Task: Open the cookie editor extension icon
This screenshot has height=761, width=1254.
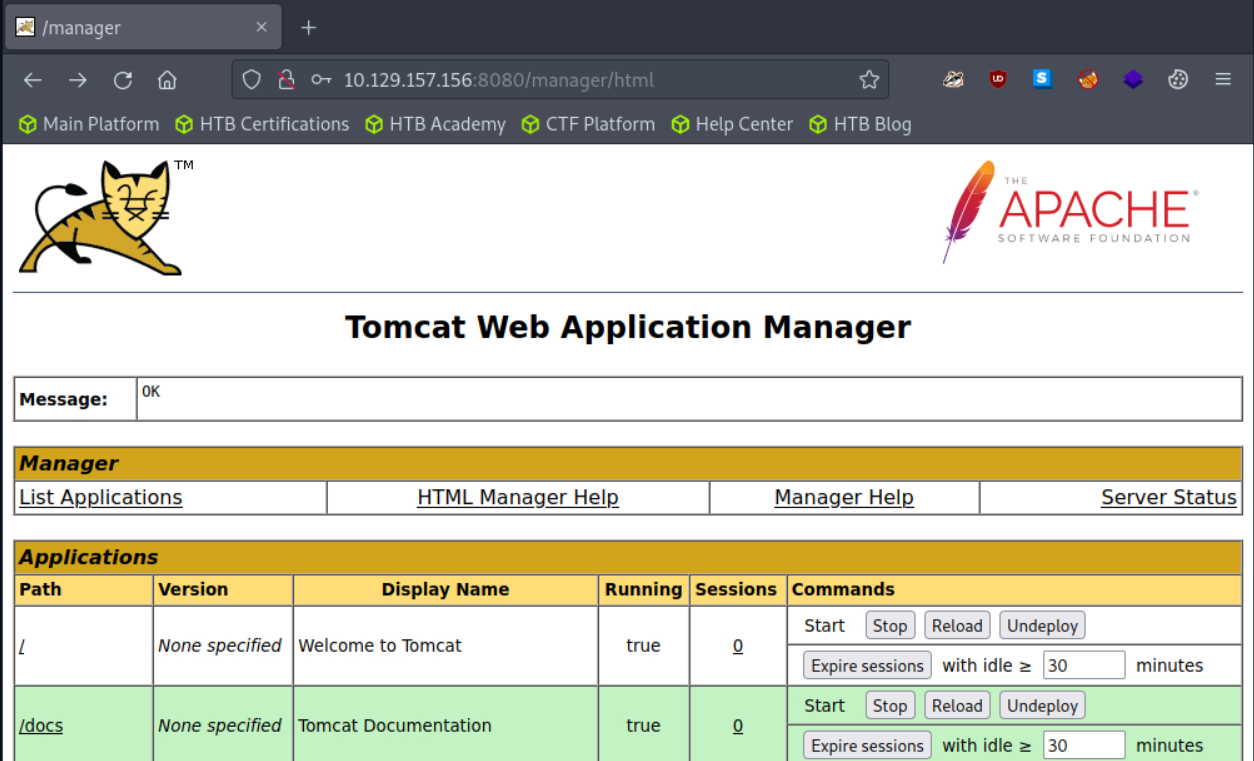Action: click(x=1178, y=79)
